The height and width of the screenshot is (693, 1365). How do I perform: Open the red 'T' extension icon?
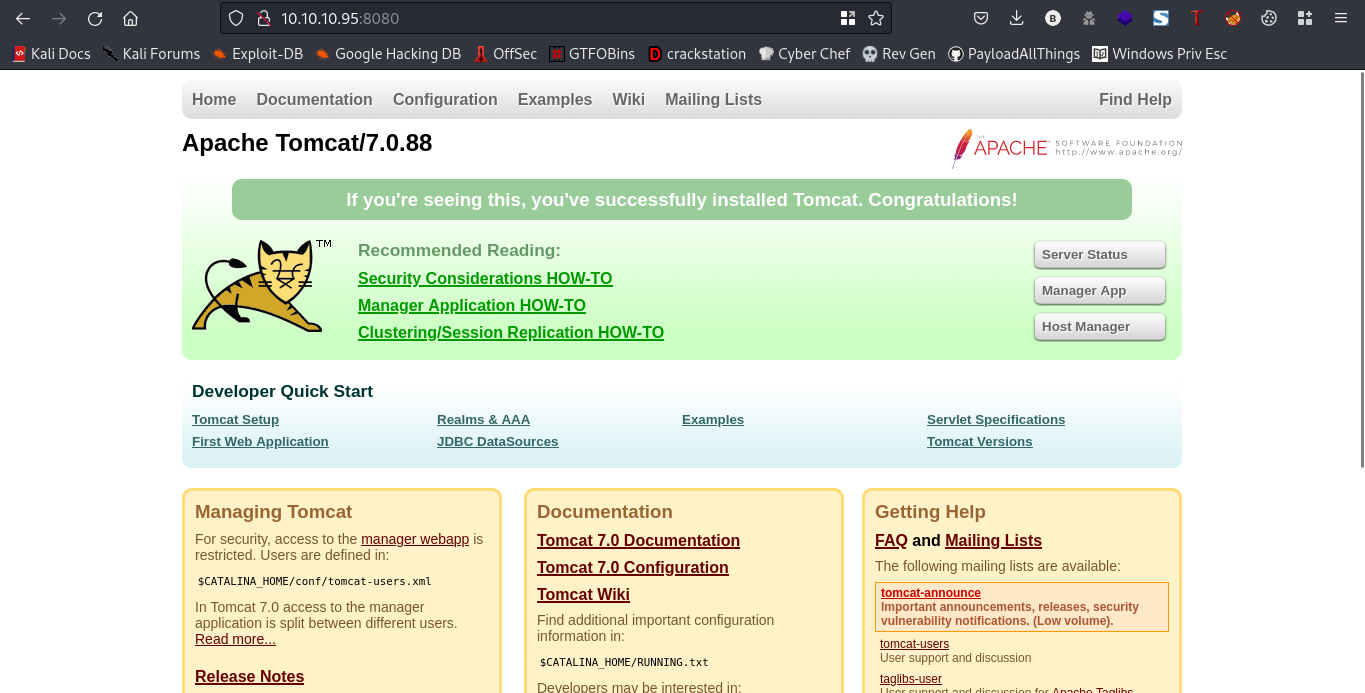click(1196, 18)
